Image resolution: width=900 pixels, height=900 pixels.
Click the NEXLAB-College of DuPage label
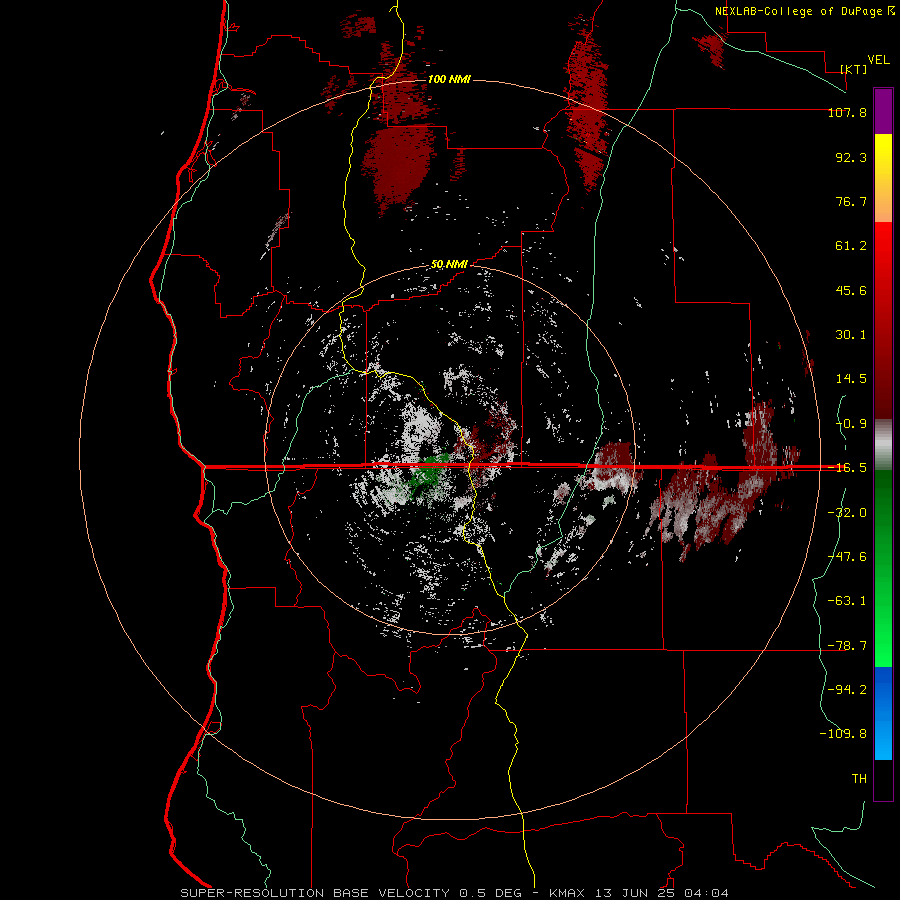pos(804,11)
